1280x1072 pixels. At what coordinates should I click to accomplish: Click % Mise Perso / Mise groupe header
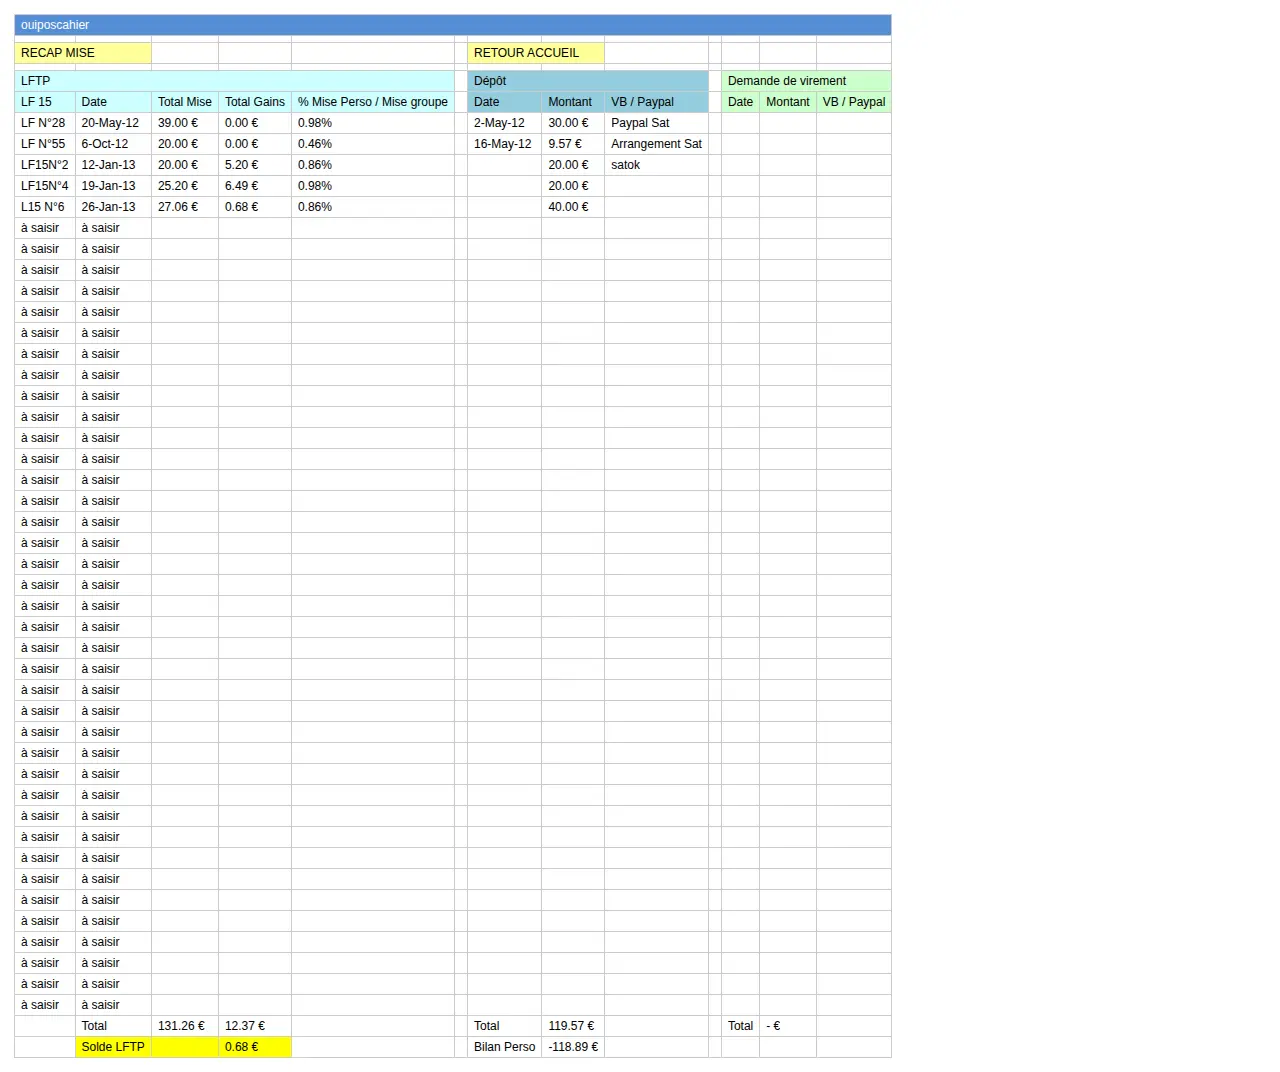[x=373, y=102]
